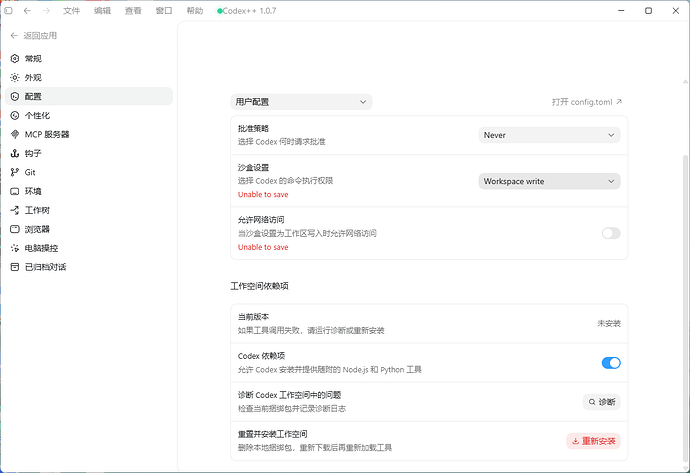The image size is (690, 473).
Task: Click the 重置并安装工作空间 label
Action: (x=272, y=434)
